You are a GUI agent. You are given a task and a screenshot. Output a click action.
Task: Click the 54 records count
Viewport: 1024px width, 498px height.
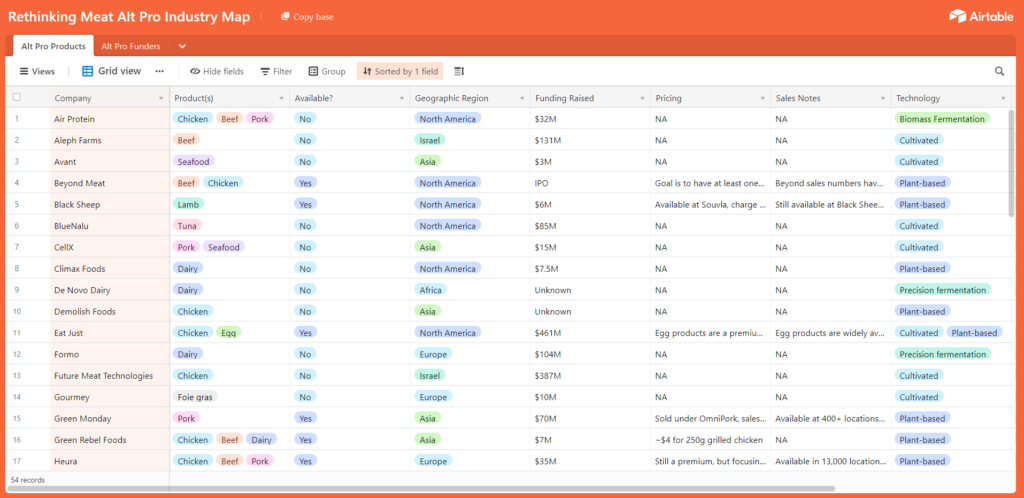pyautogui.click(x=27, y=480)
